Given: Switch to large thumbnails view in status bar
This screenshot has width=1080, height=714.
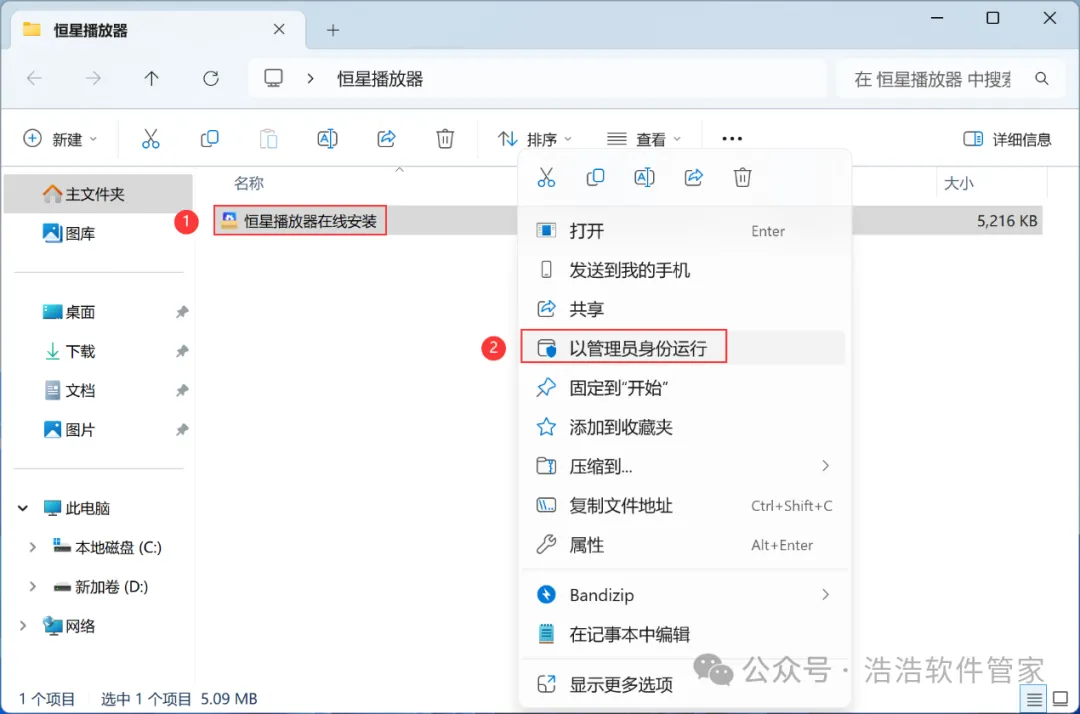Looking at the screenshot, I should [1061, 700].
